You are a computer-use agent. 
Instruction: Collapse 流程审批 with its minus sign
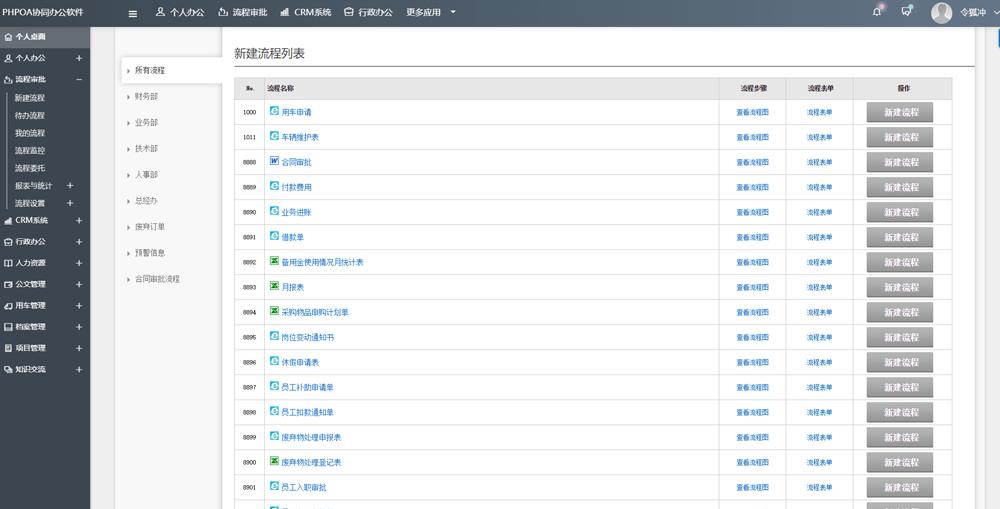coord(79,79)
